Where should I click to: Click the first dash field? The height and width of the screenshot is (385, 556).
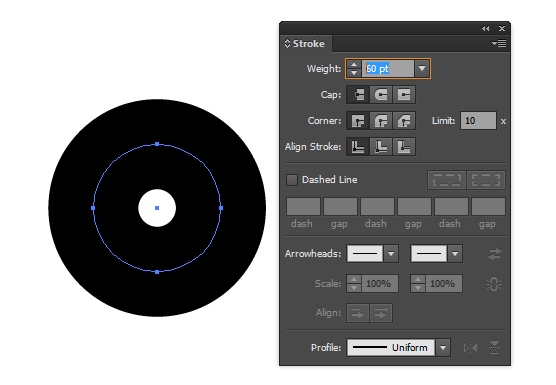coord(304,207)
